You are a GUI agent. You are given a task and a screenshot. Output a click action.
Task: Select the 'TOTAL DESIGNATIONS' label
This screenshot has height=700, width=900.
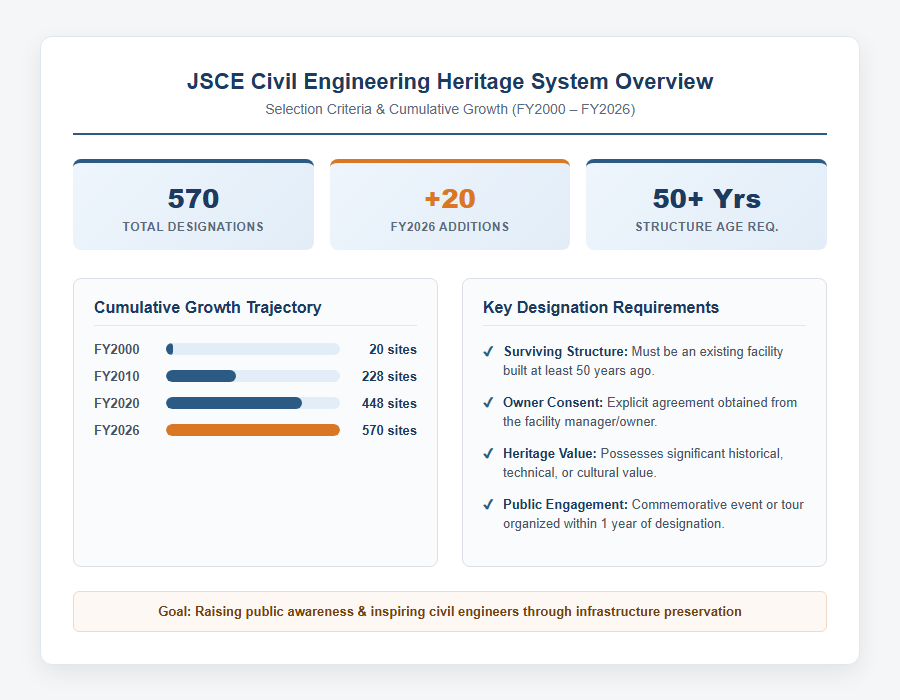pos(193,227)
